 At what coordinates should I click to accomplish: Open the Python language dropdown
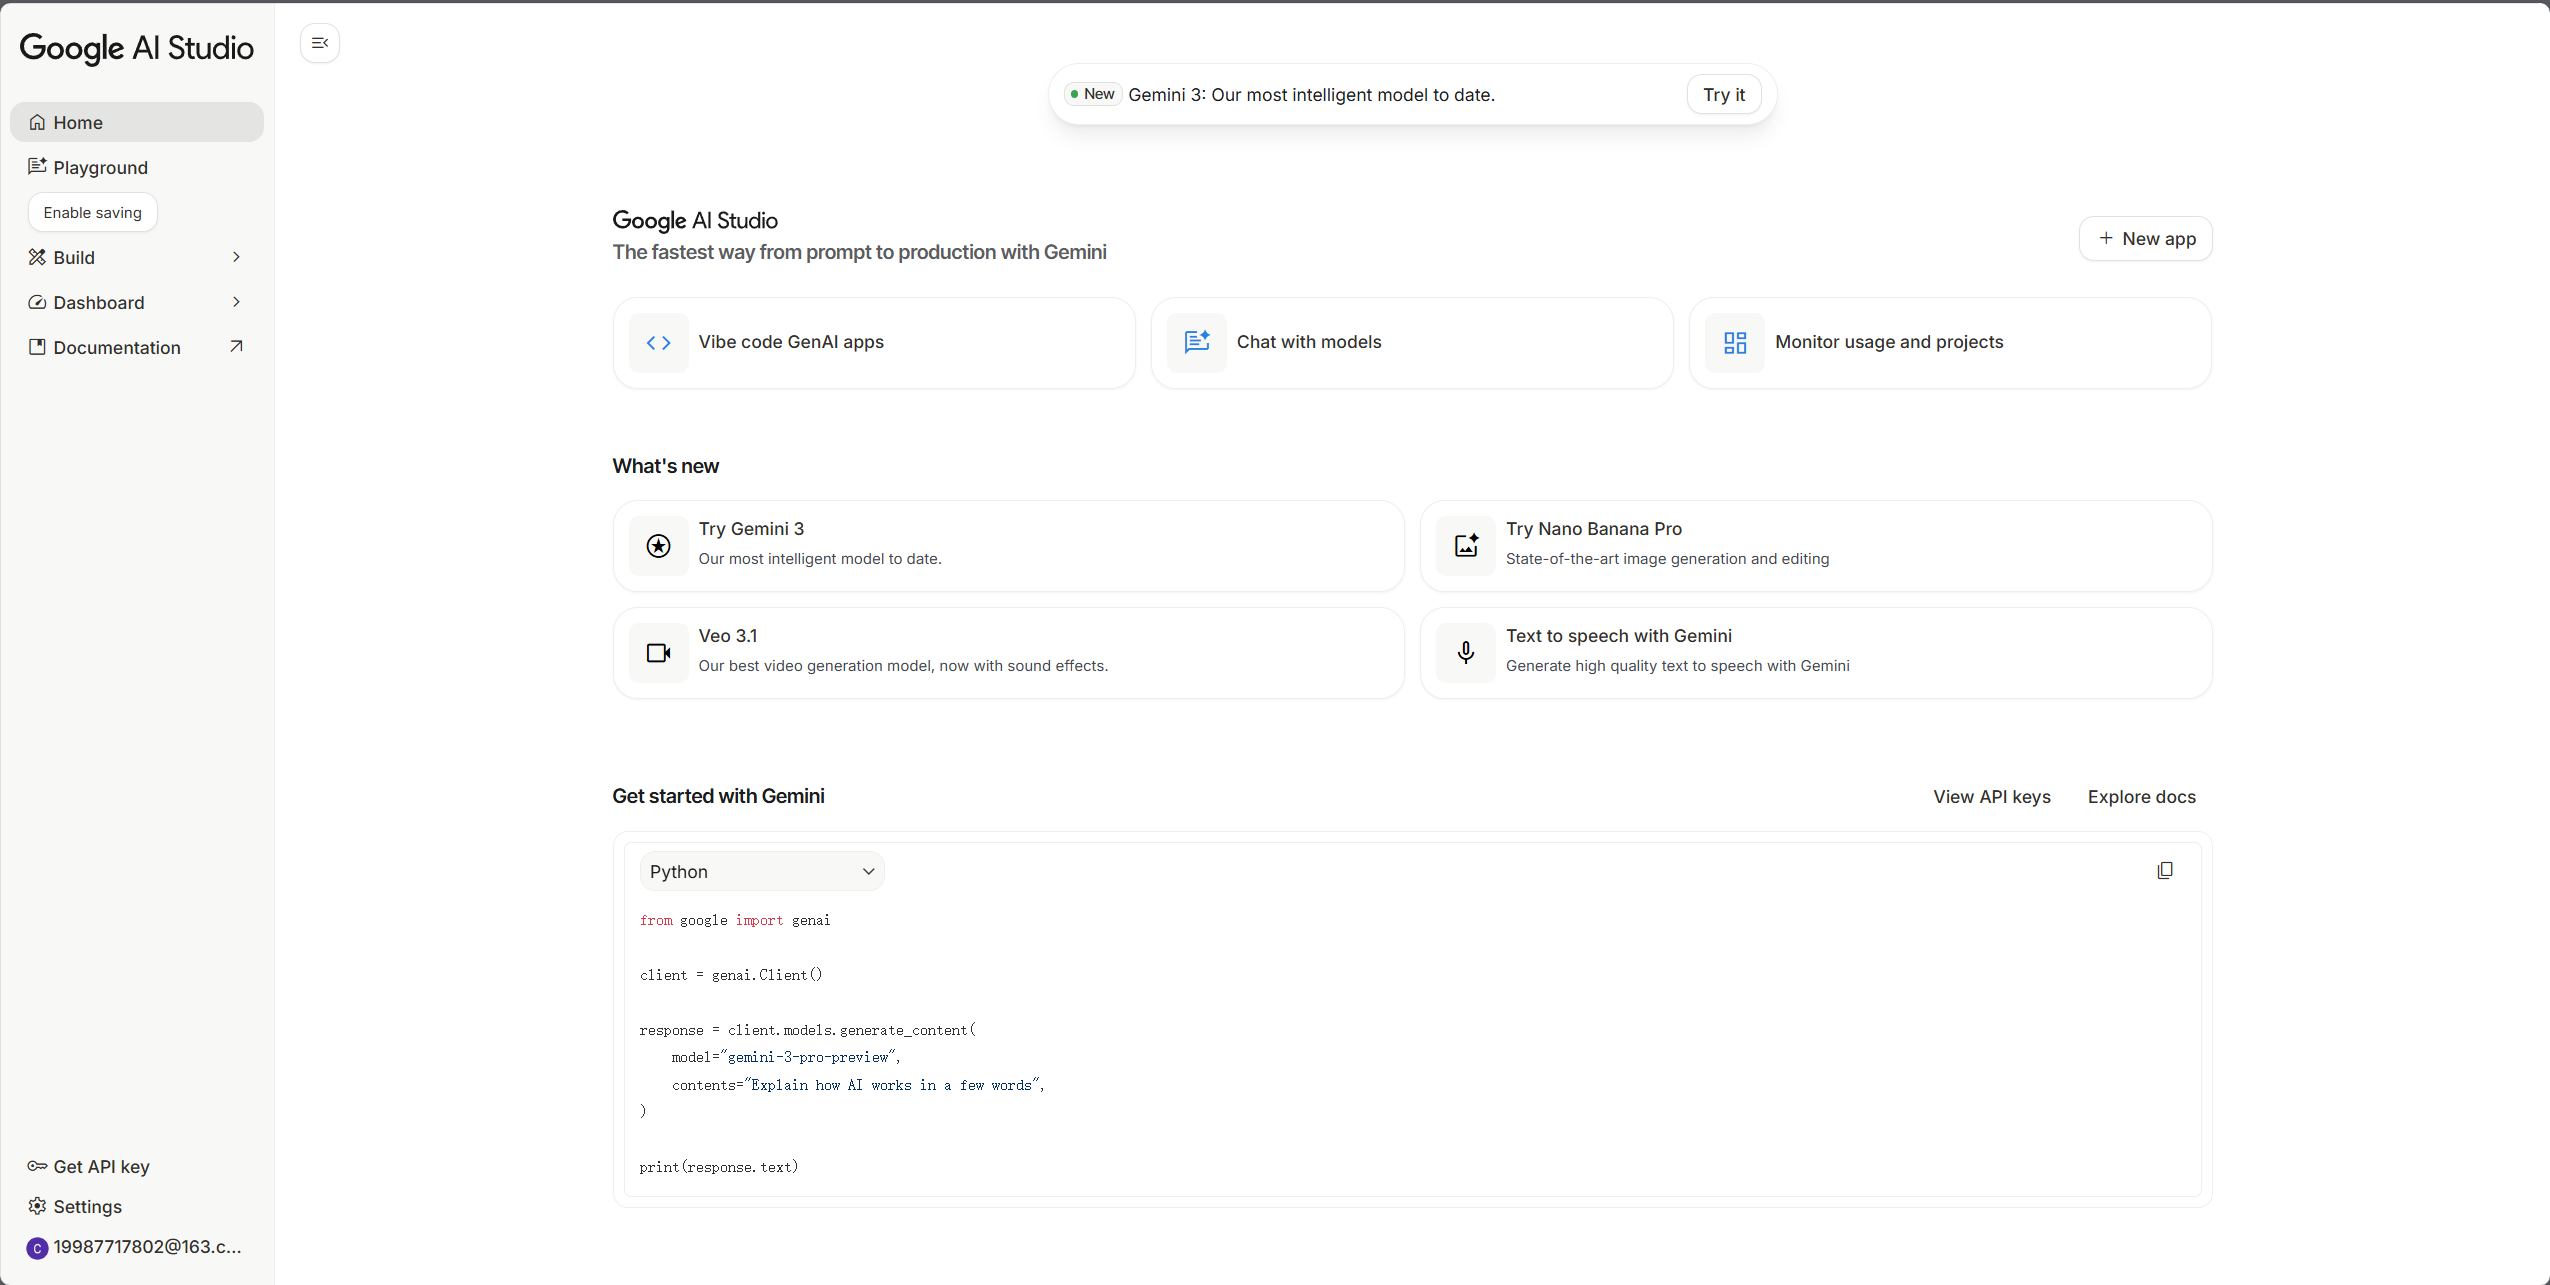point(762,872)
